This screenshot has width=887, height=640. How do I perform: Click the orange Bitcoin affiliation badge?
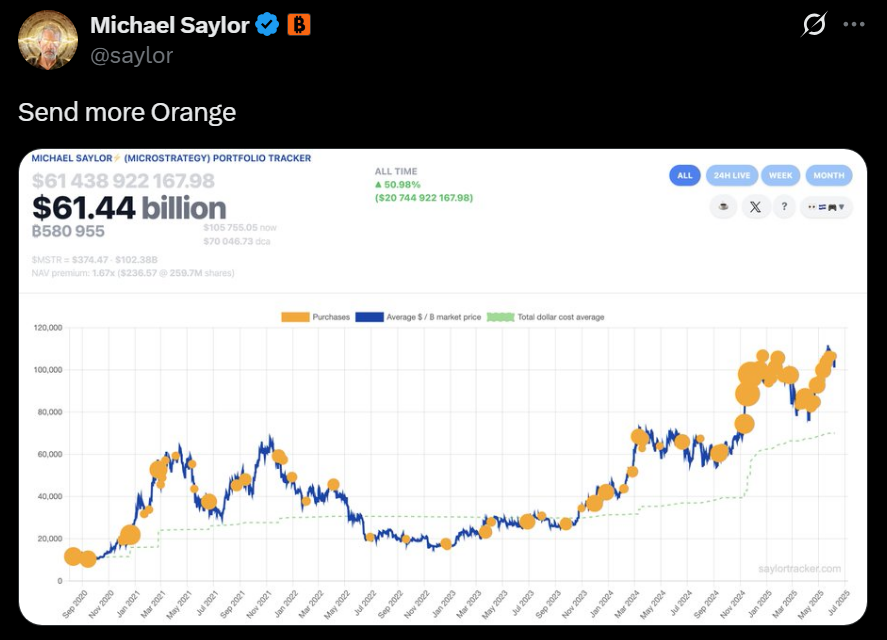298,26
